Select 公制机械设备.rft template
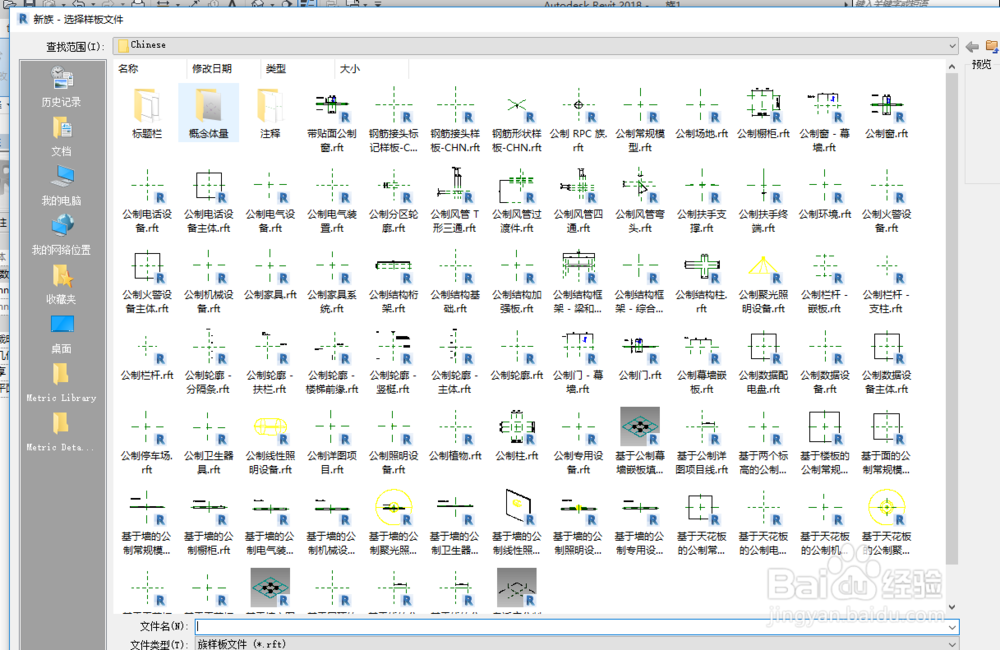The width and height of the screenshot is (1000, 650). [x=209, y=281]
